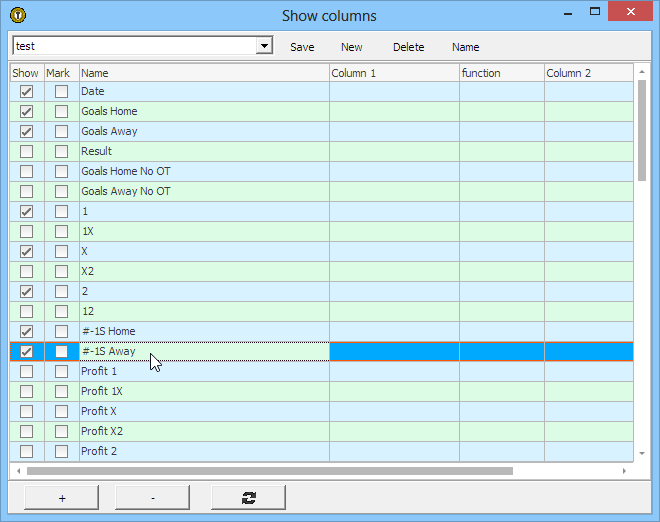The width and height of the screenshot is (660, 522).
Task: Tick Mark checkbox for #-1S Away
Action: [62, 351]
